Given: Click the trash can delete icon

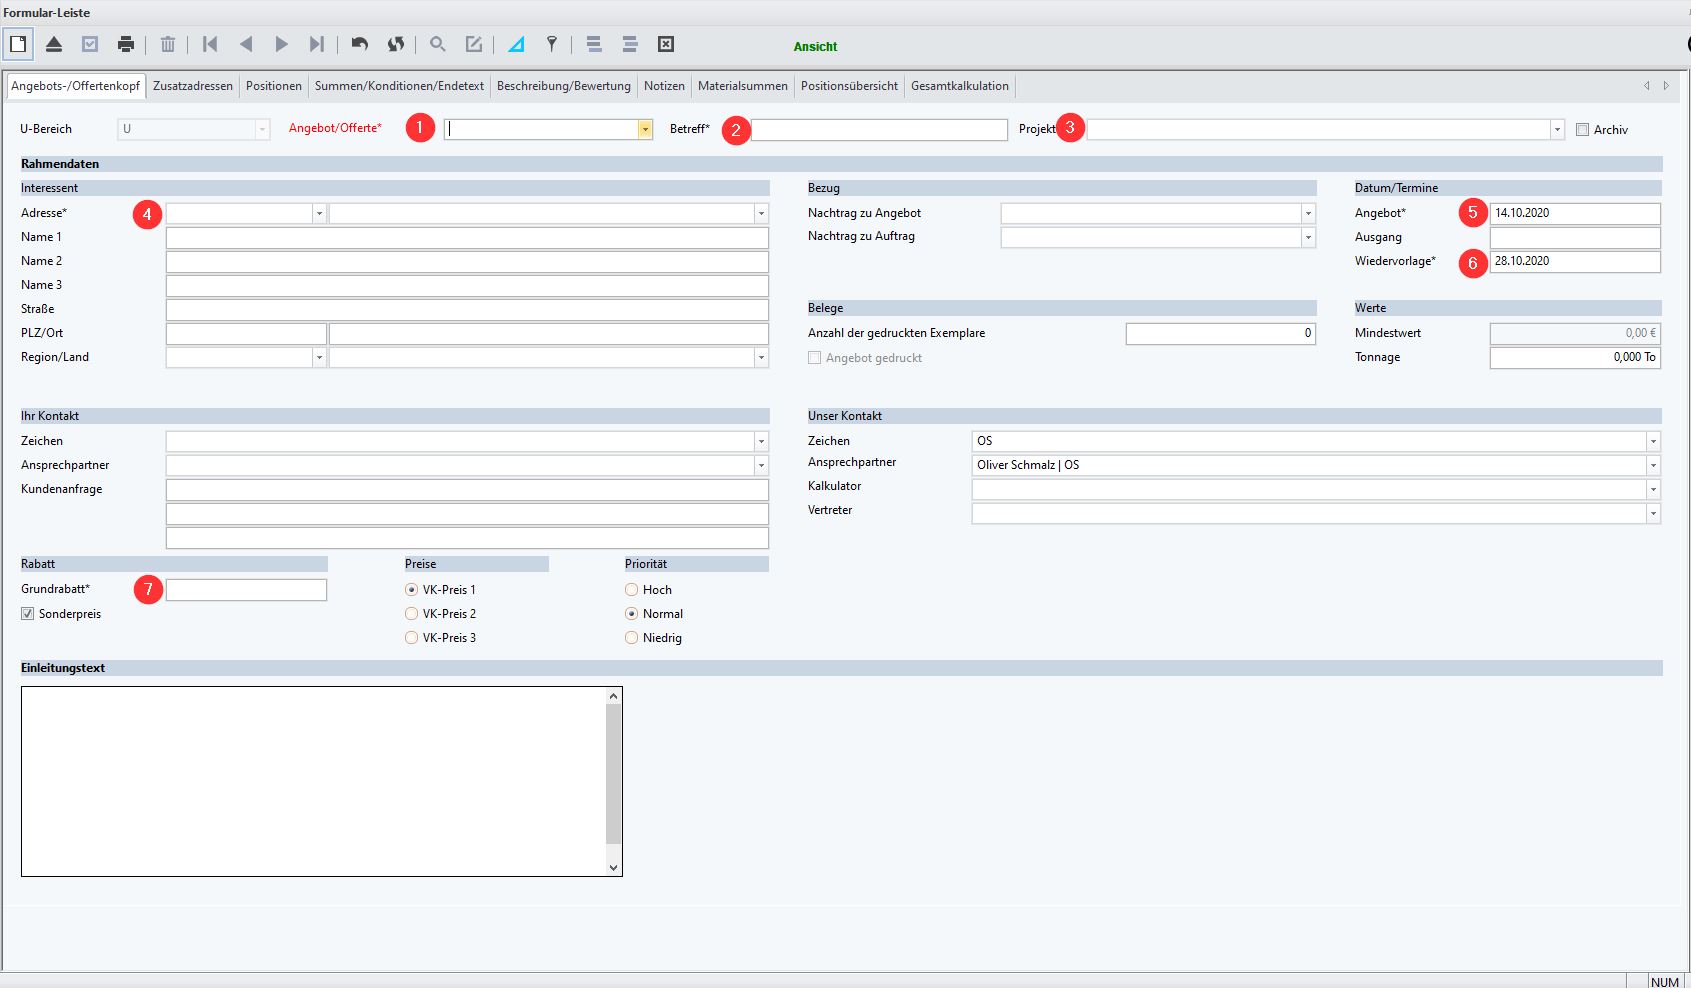Looking at the screenshot, I should 168,44.
